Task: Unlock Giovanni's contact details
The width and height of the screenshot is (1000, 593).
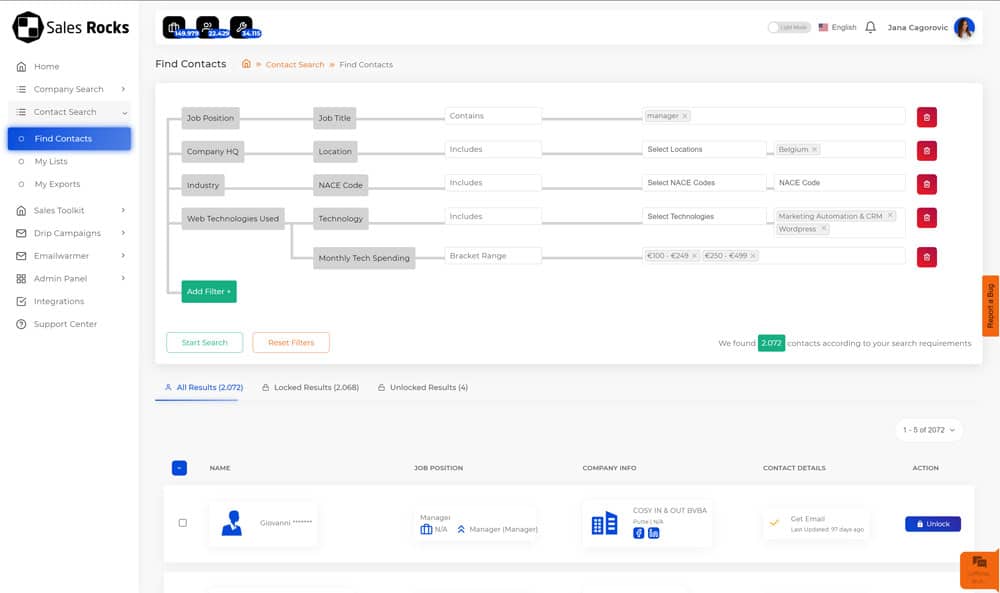Action: [x=932, y=524]
